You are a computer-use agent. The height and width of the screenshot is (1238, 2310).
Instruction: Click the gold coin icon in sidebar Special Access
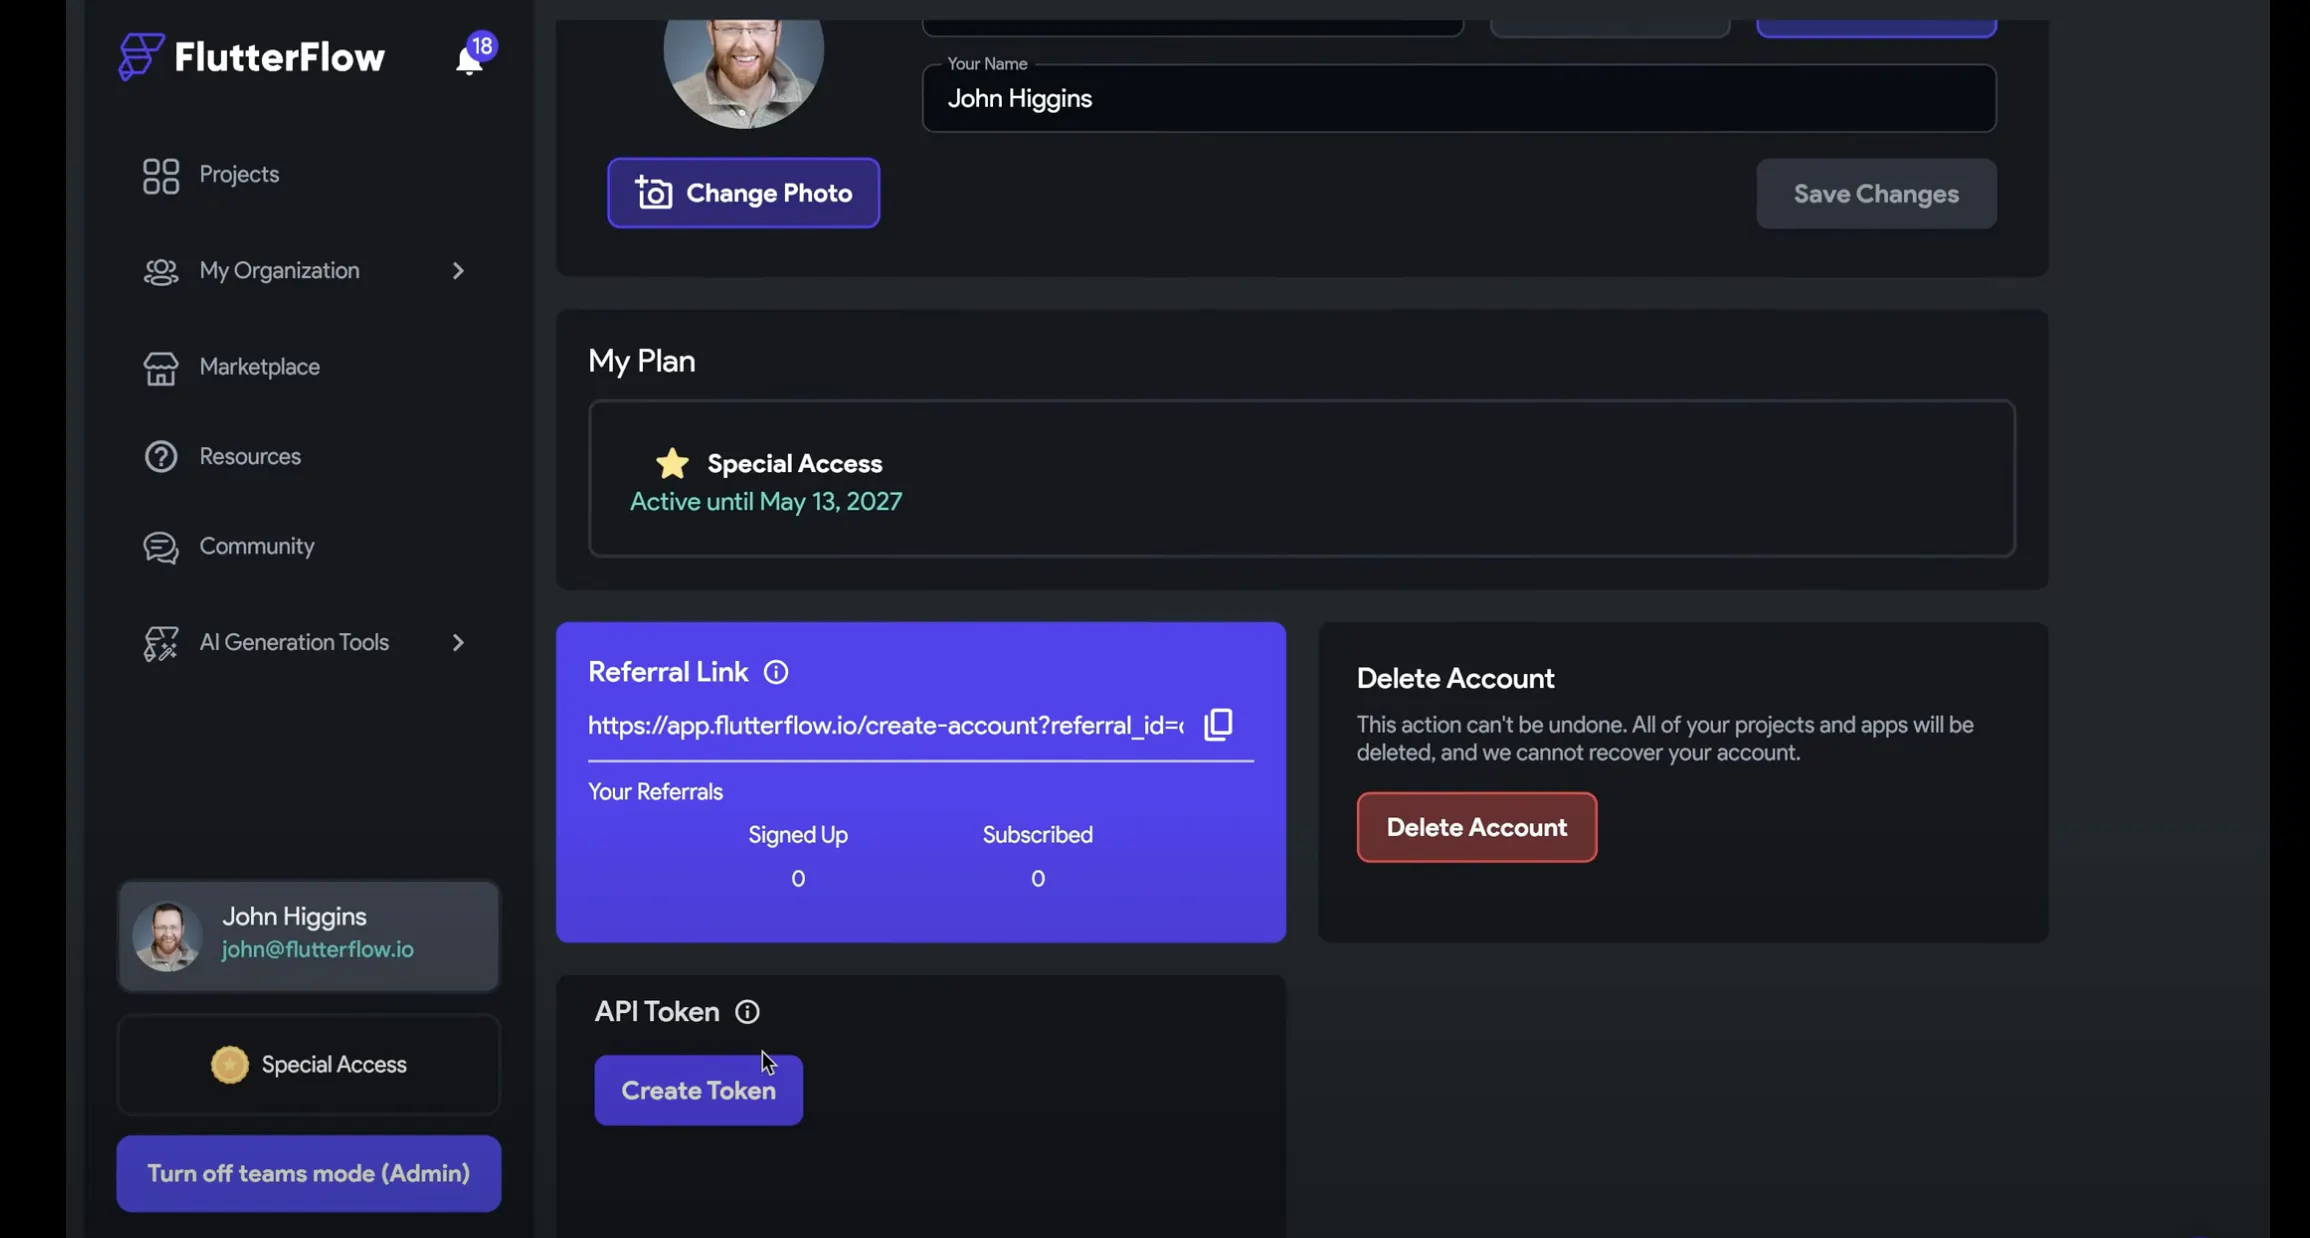coord(229,1065)
